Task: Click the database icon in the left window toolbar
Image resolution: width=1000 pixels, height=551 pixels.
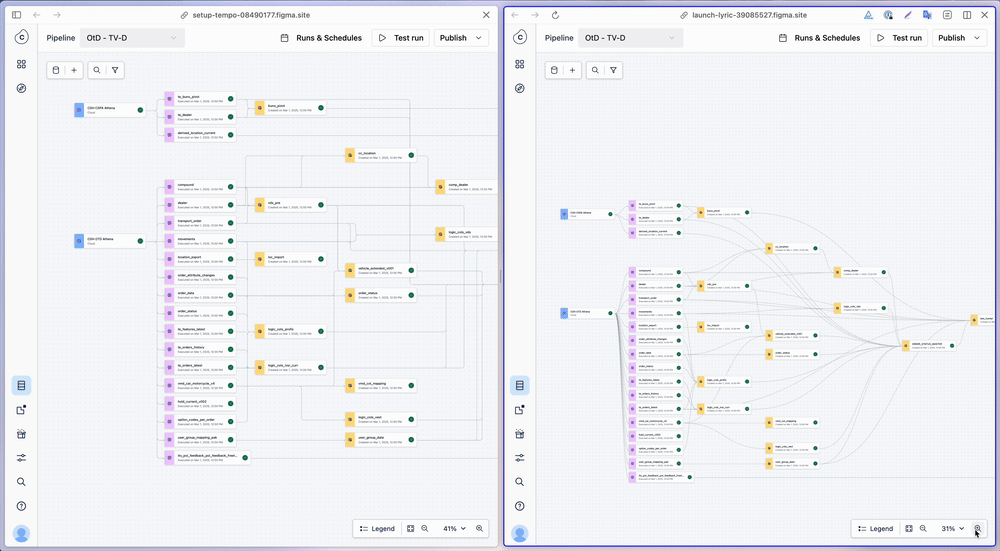Action: 56,70
